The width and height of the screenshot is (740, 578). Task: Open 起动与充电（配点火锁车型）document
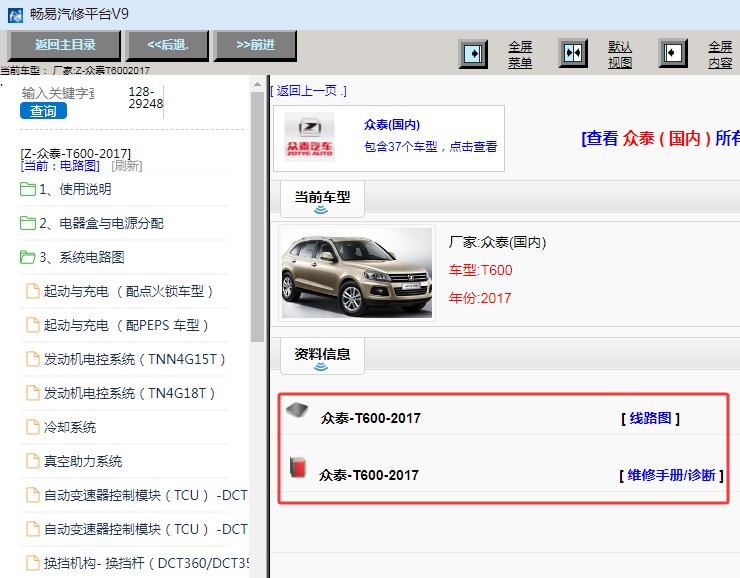(x=128, y=291)
